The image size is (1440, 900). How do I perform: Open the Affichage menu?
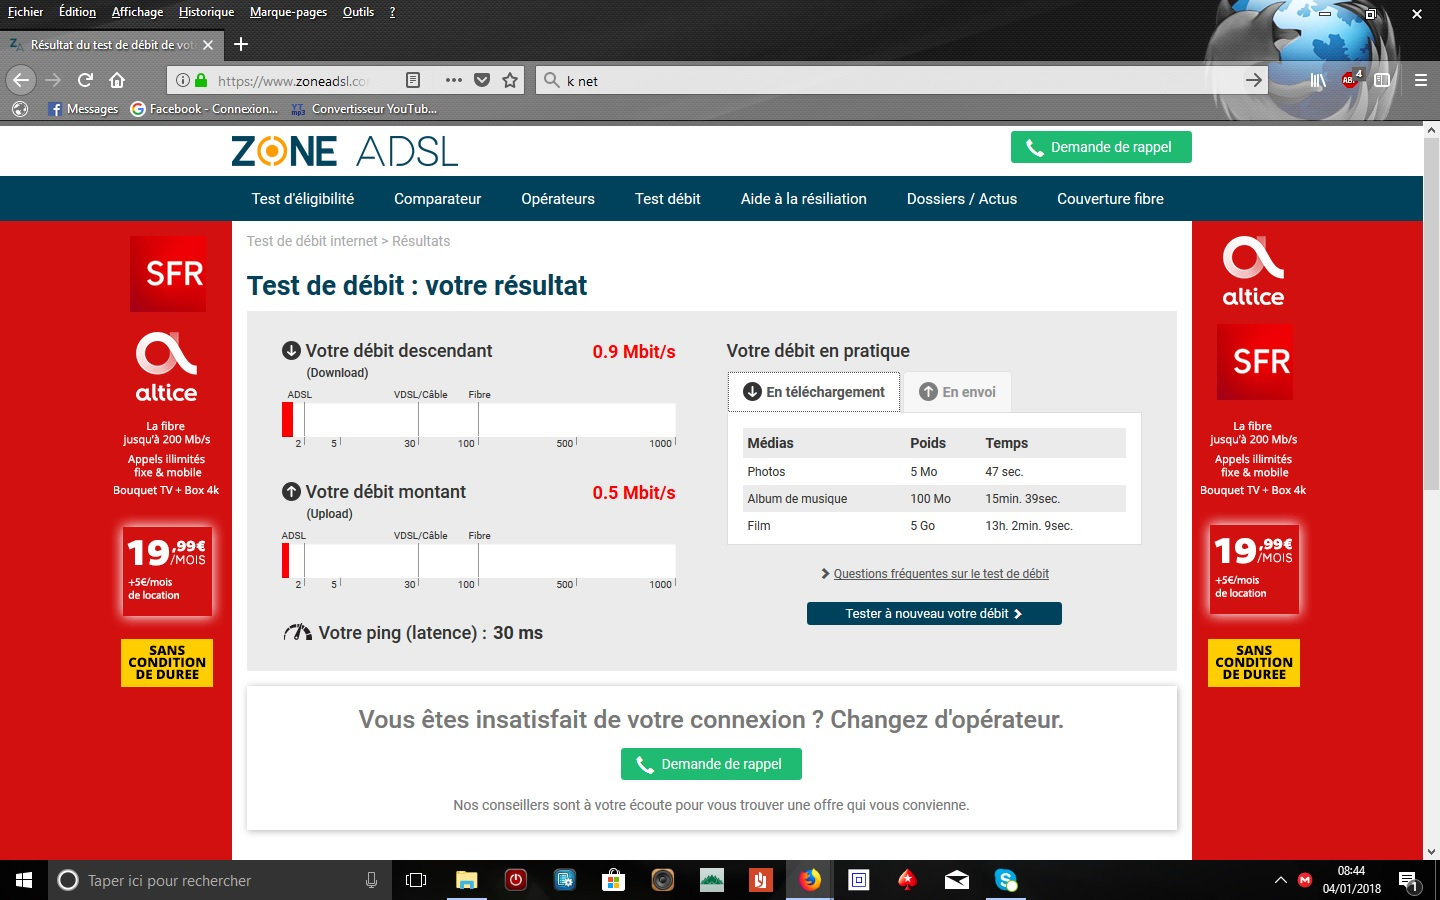pos(137,12)
